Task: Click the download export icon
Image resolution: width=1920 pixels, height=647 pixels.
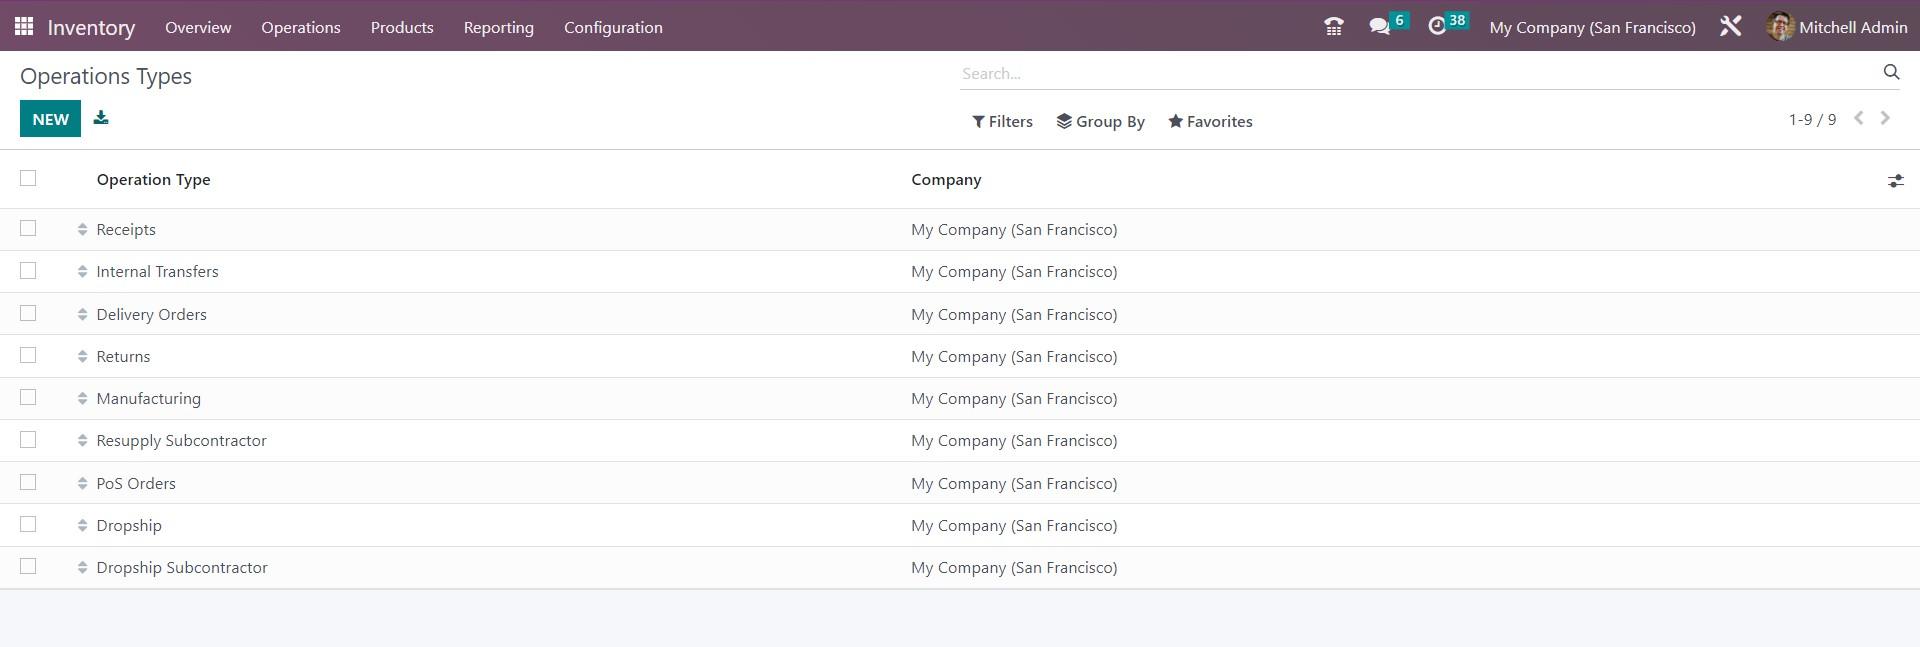Action: pyautogui.click(x=101, y=118)
